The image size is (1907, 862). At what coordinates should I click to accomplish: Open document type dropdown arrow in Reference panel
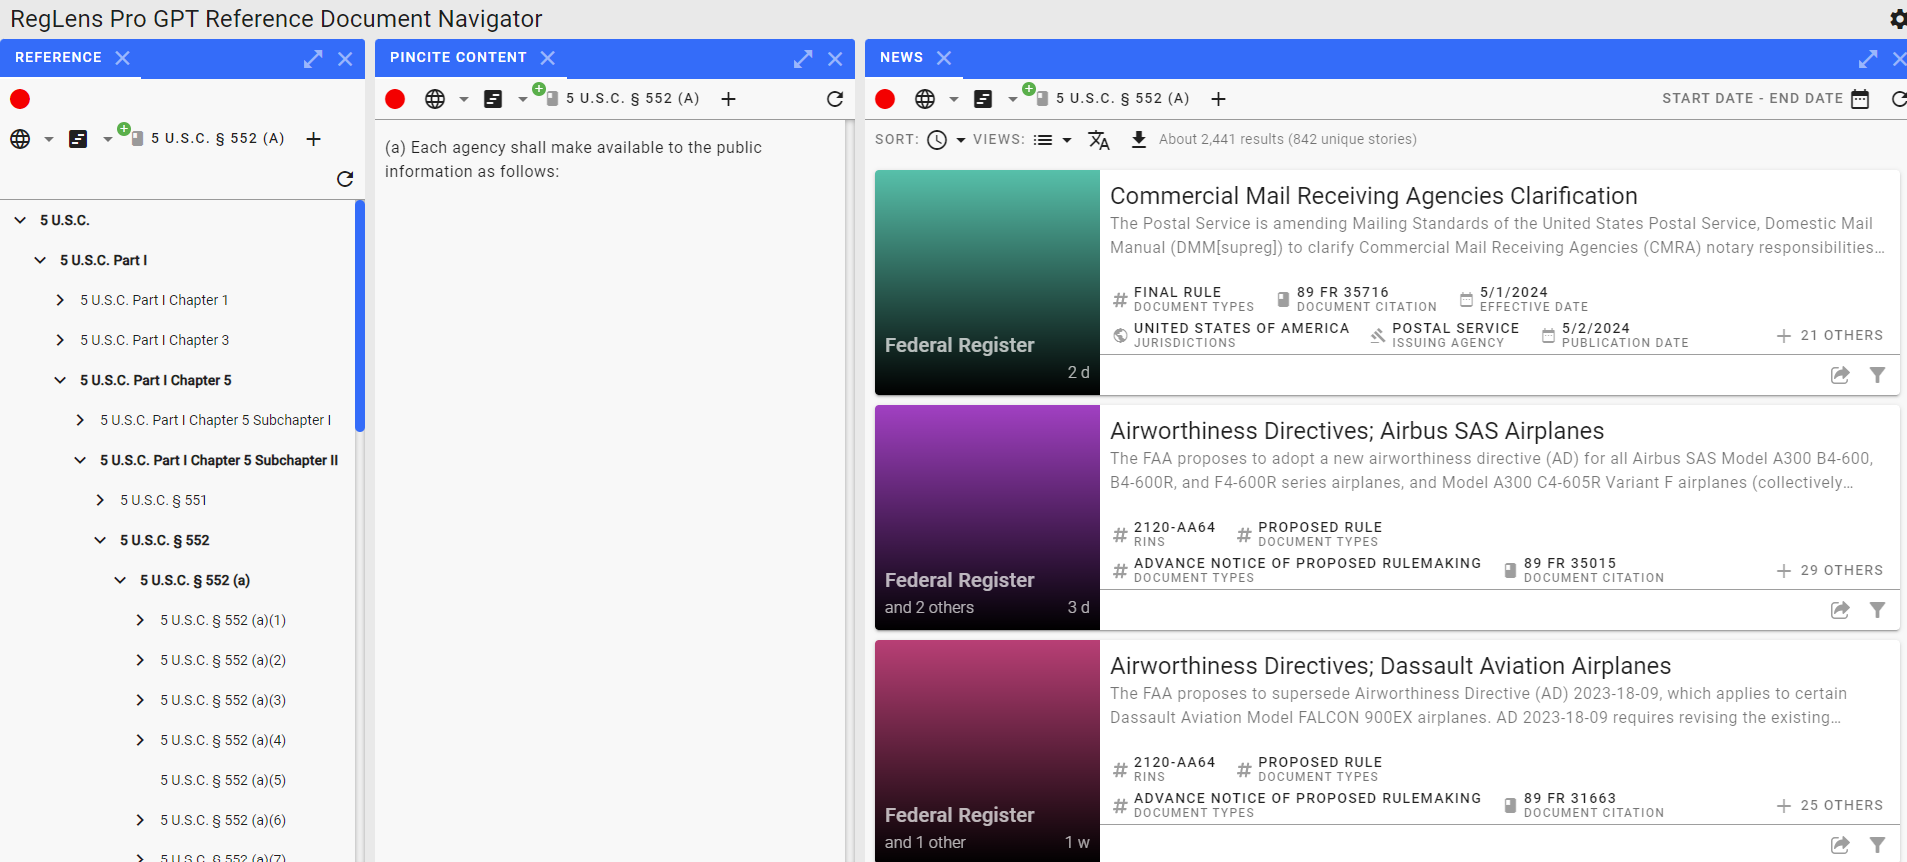coord(107,140)
